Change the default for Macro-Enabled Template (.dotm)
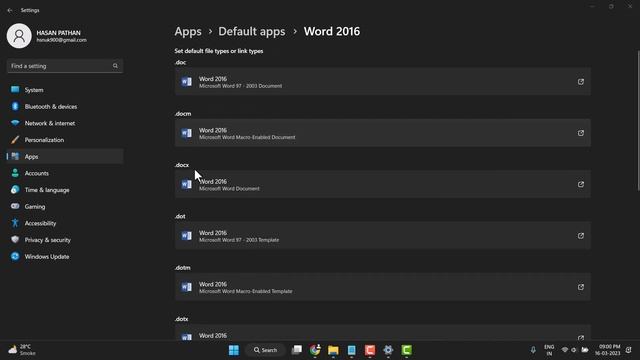The height and width of the screenshot is (360, 640). pos(382,287)
